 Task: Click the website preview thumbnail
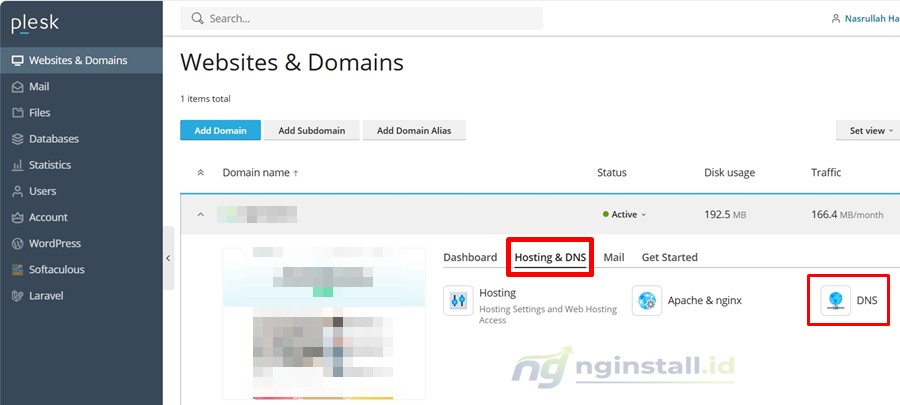click(x=324, y=324)
